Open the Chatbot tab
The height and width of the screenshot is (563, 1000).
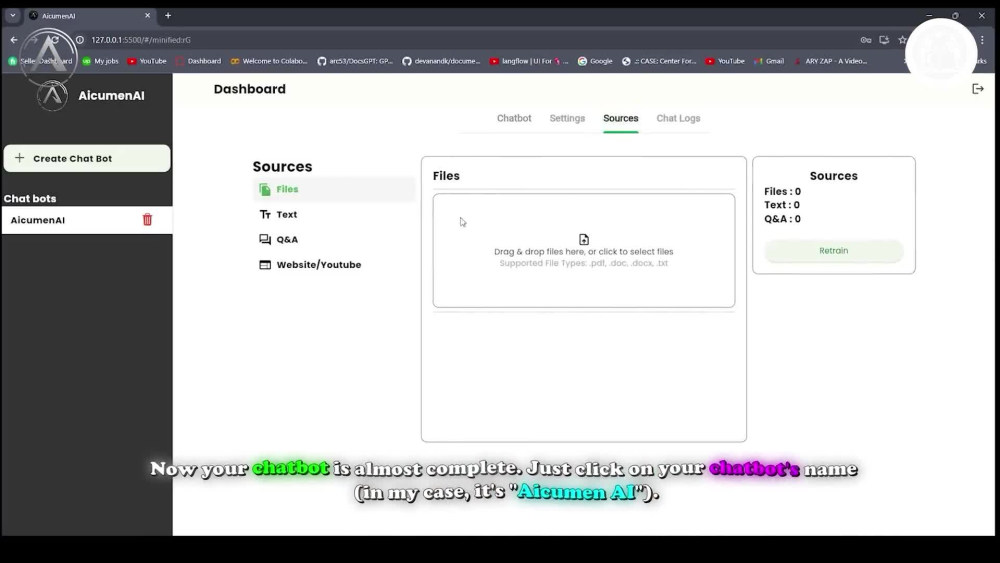click(x=514, y=118)
